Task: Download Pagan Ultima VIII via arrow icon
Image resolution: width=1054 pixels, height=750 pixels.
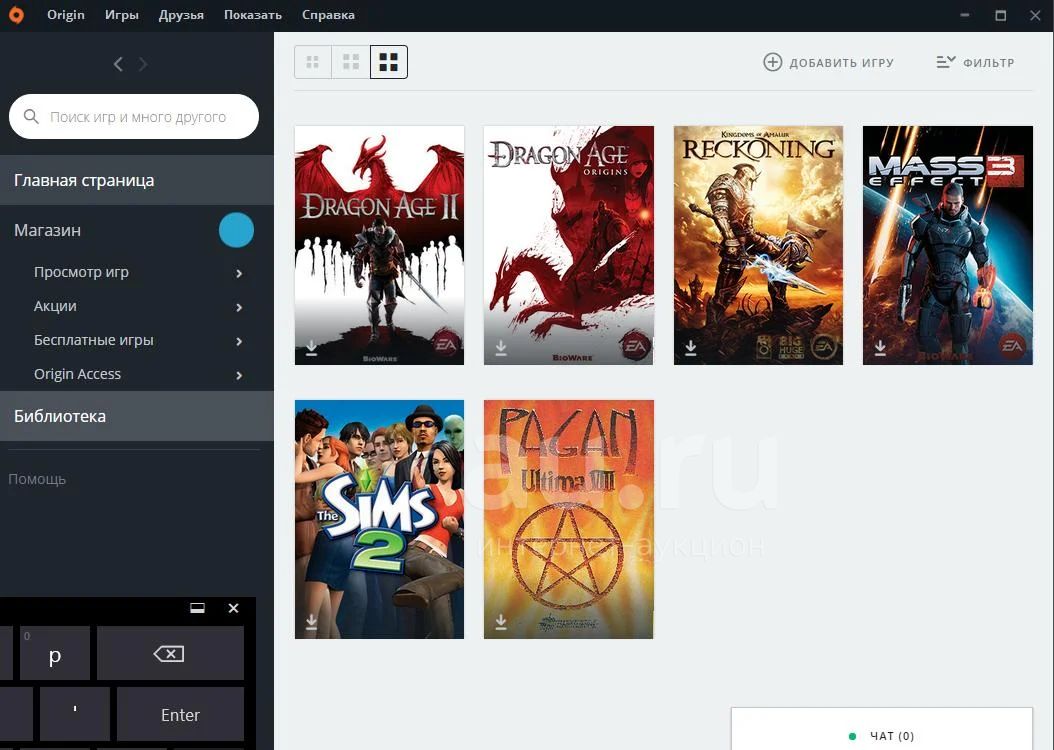Action: tap(501, 622)
